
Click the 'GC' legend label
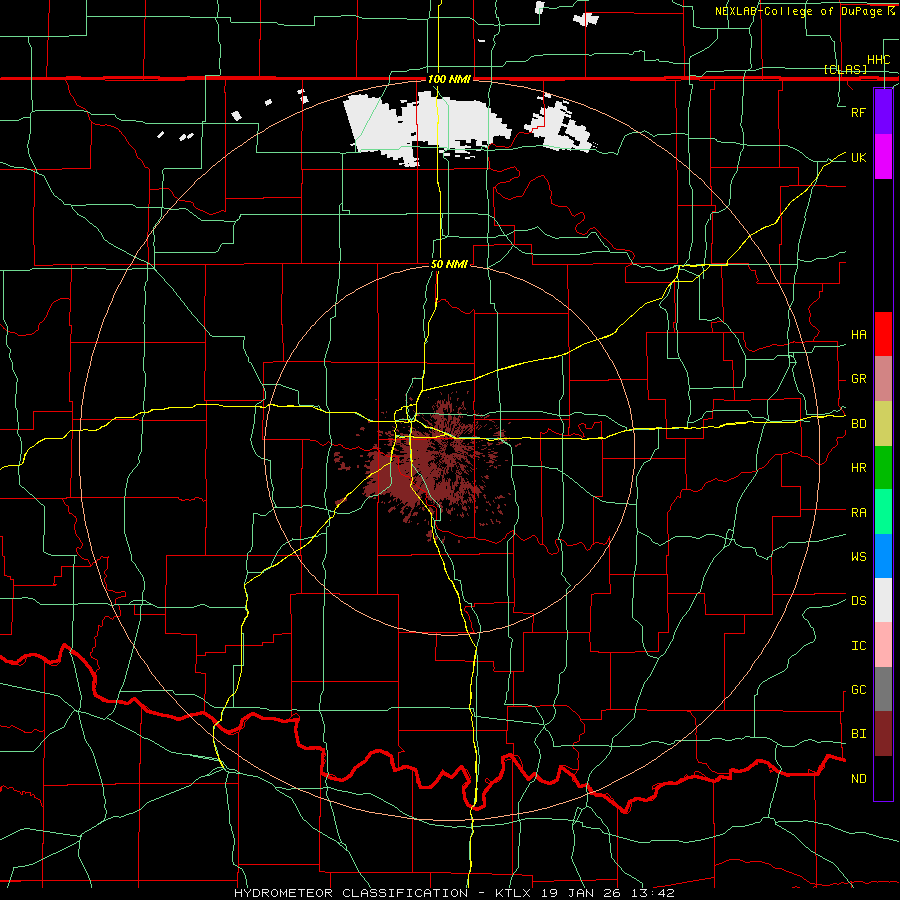coord(858,690)
